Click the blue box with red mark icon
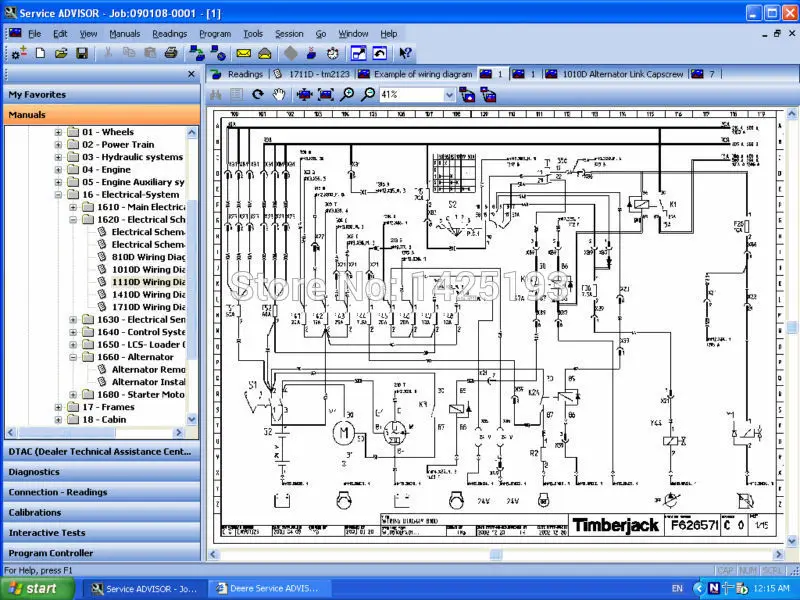The width and height of the screenshot is (800, 600). (x=311, y=53)
